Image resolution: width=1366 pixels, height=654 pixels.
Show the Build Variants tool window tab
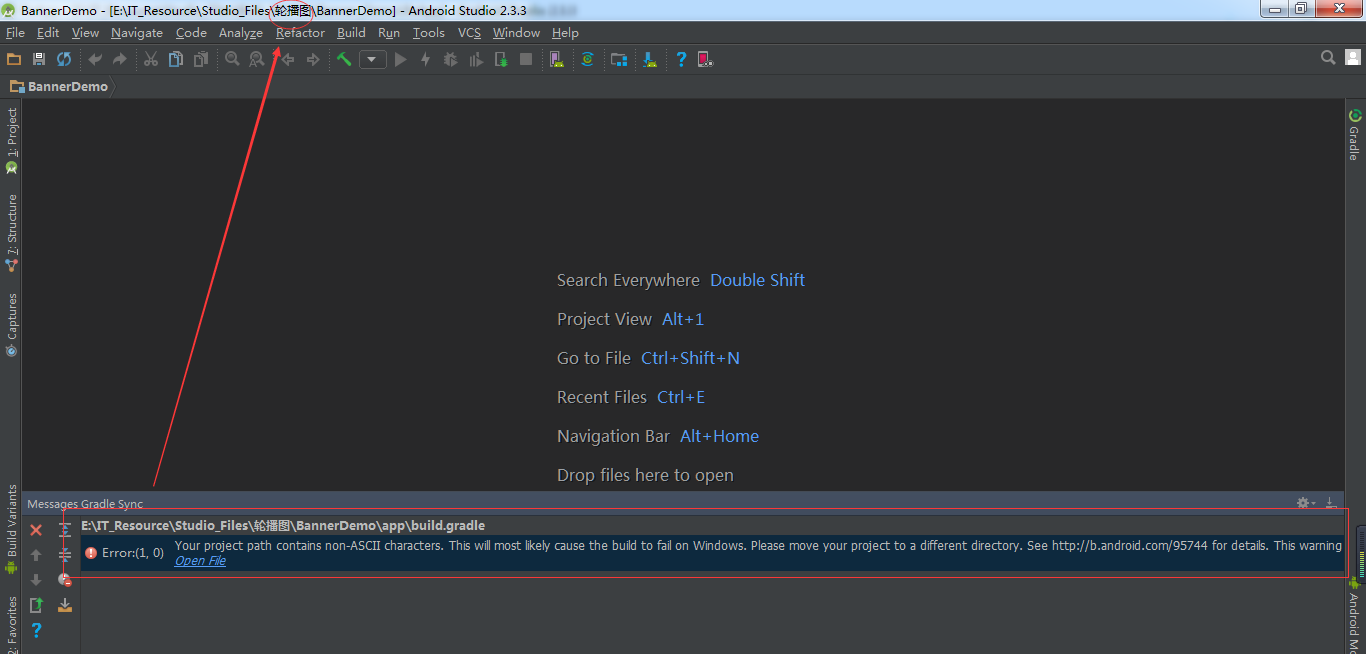(x=12, y=530)
